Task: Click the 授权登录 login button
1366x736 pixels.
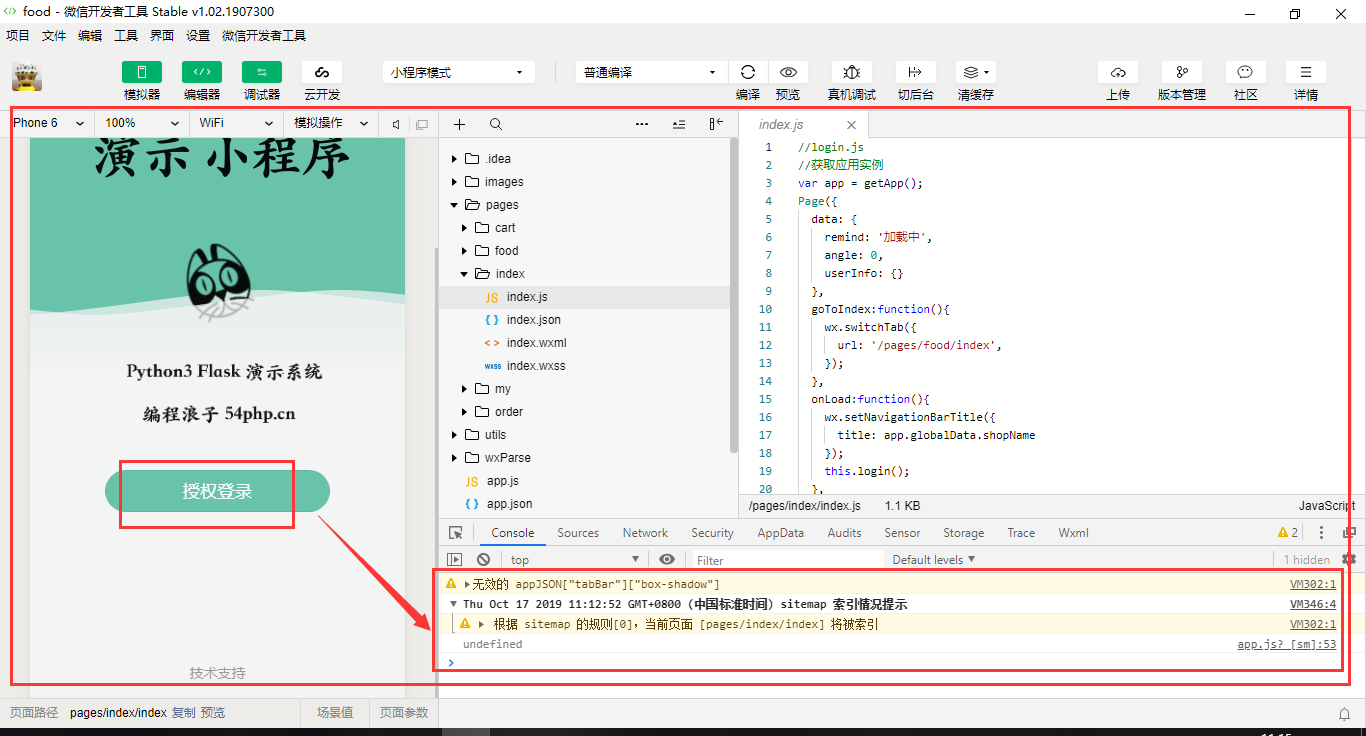Action: [x=217, y=491]
